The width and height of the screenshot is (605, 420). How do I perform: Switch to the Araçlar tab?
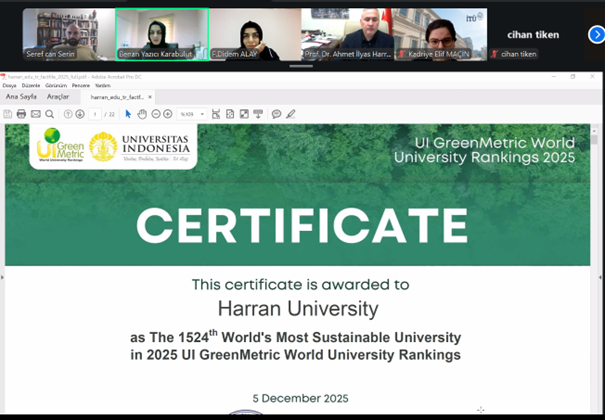[58, 97]
